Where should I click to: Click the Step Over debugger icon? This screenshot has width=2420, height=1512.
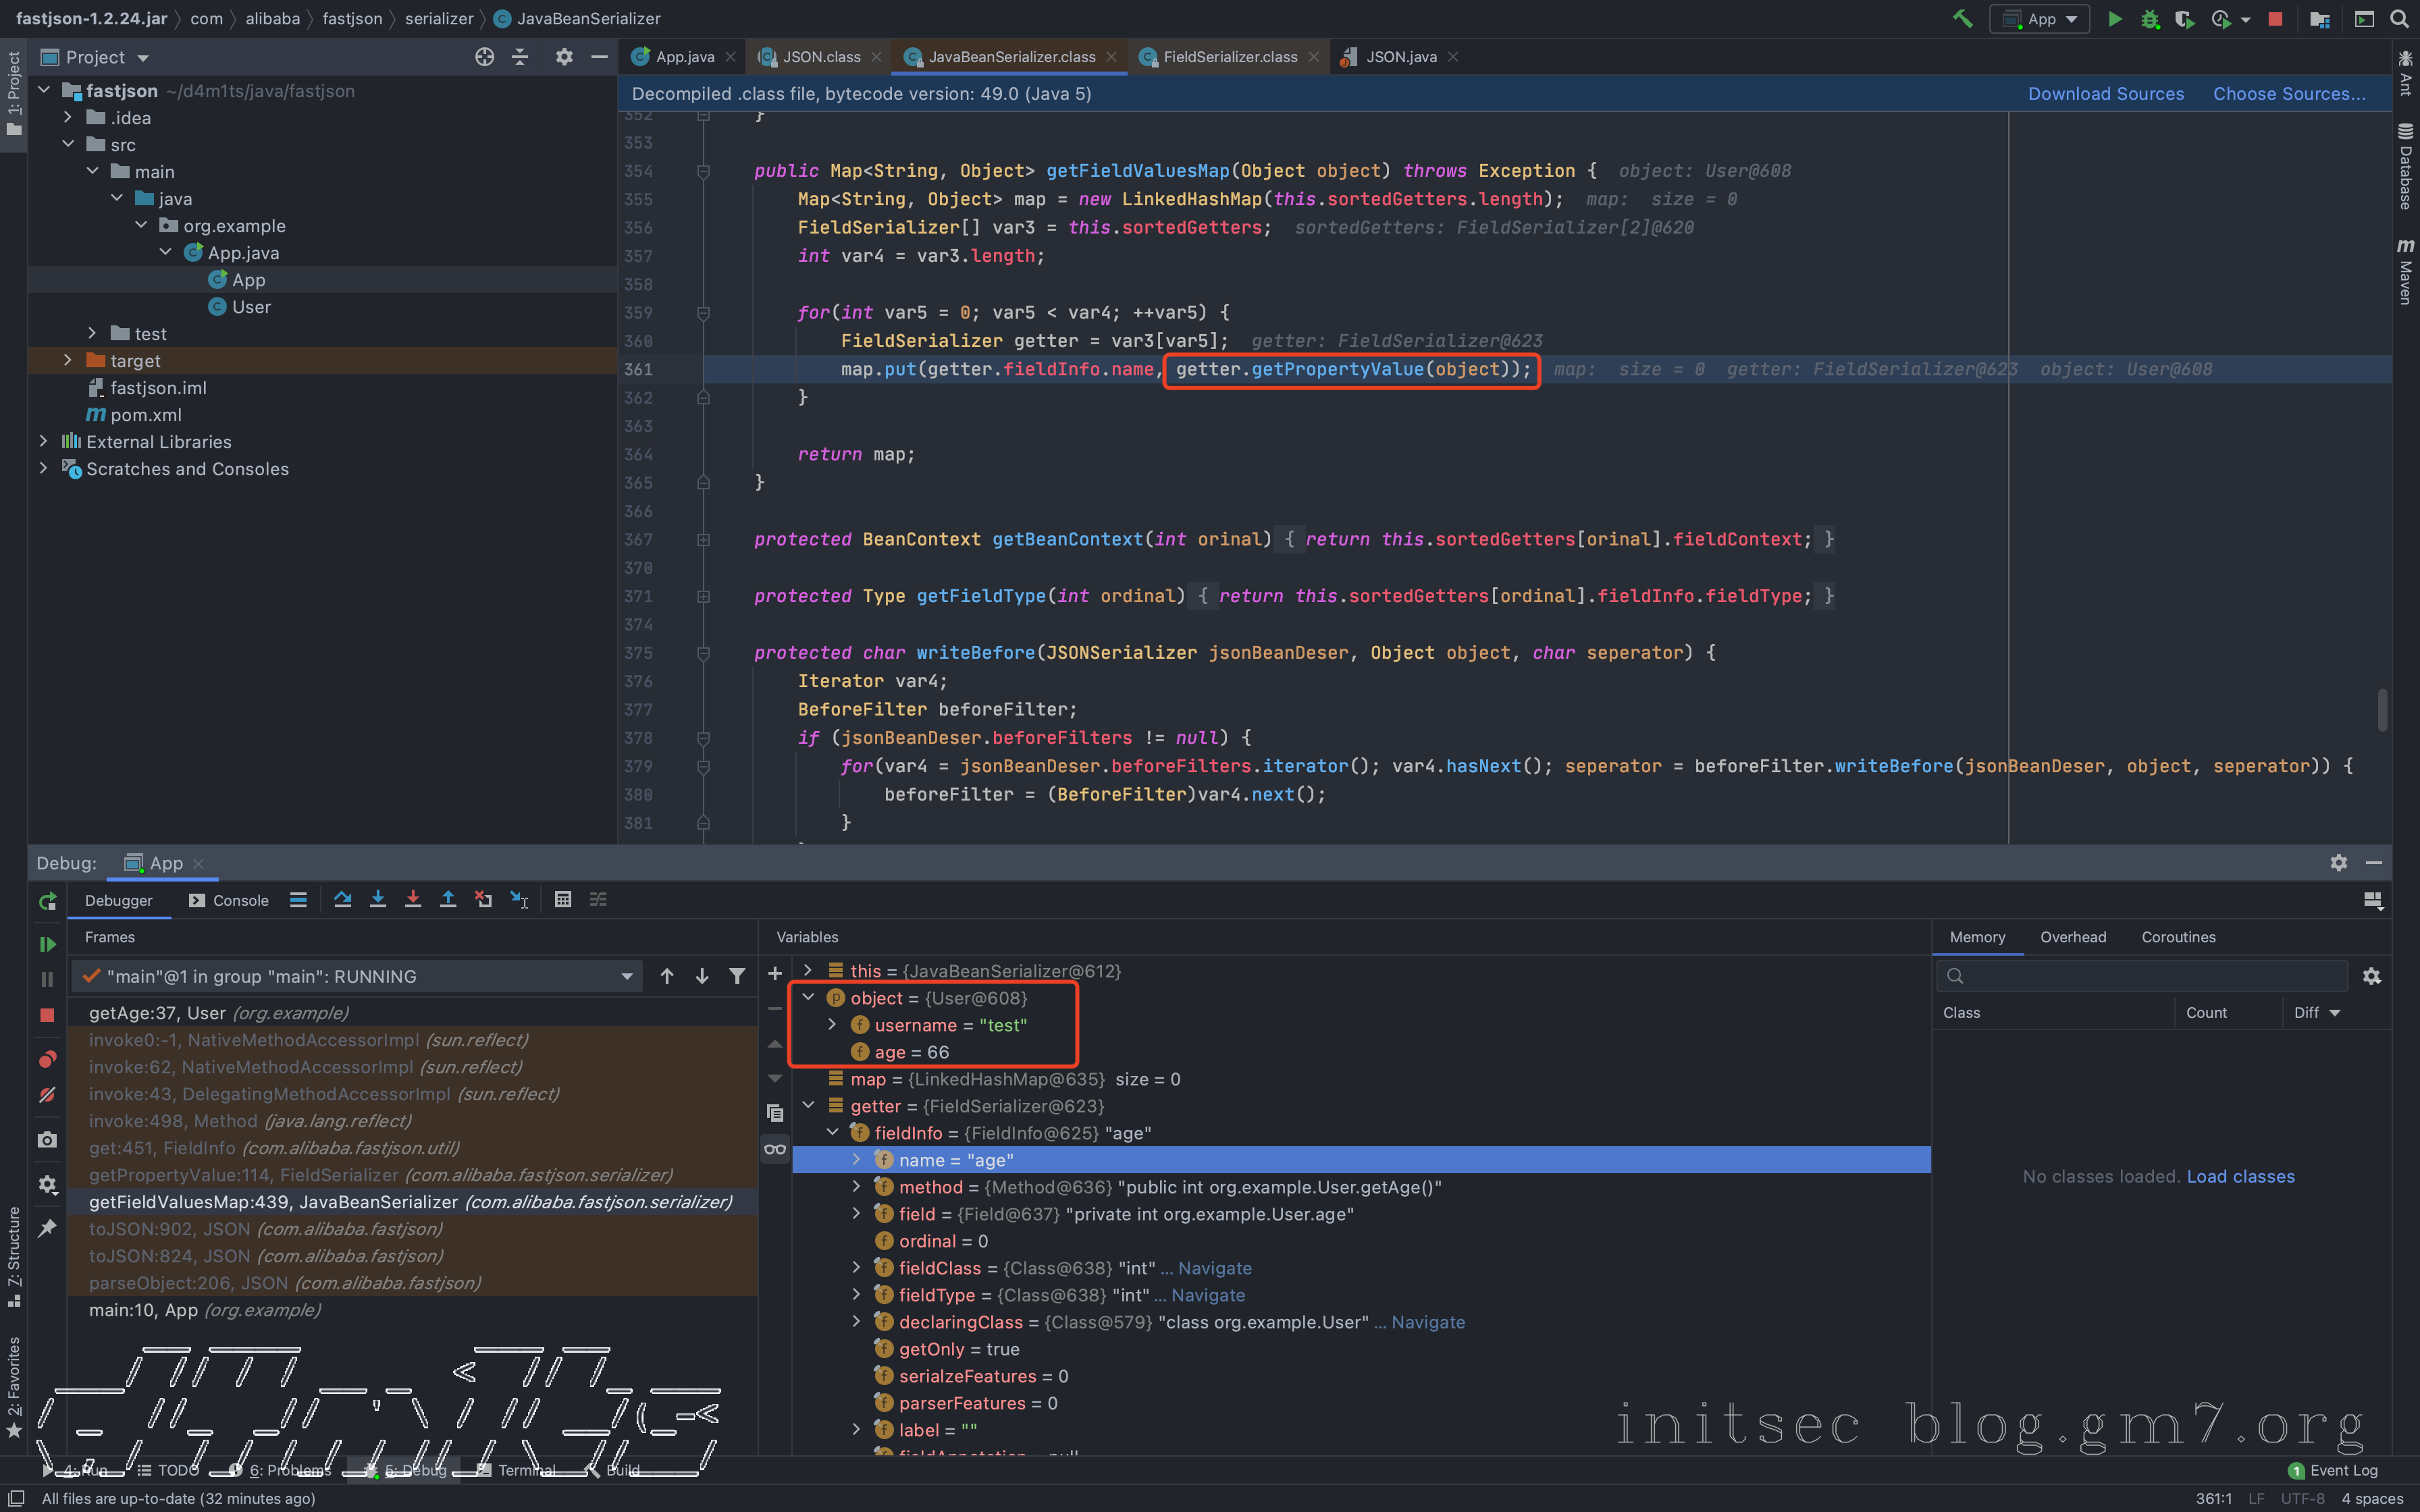(342, 899)
